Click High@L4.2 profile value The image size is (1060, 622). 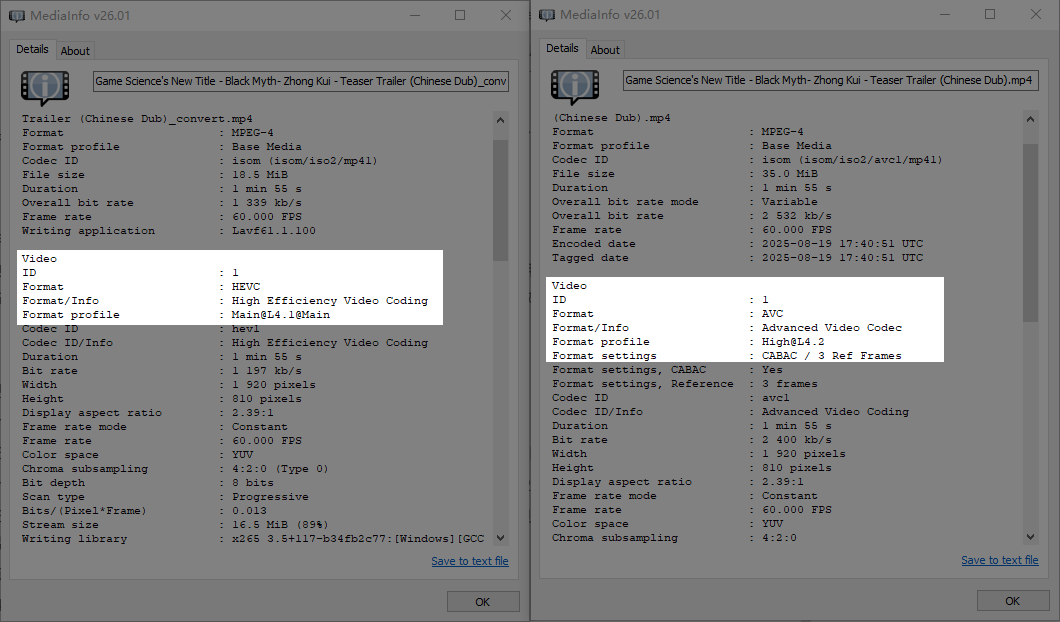click(x=793, y=342)
